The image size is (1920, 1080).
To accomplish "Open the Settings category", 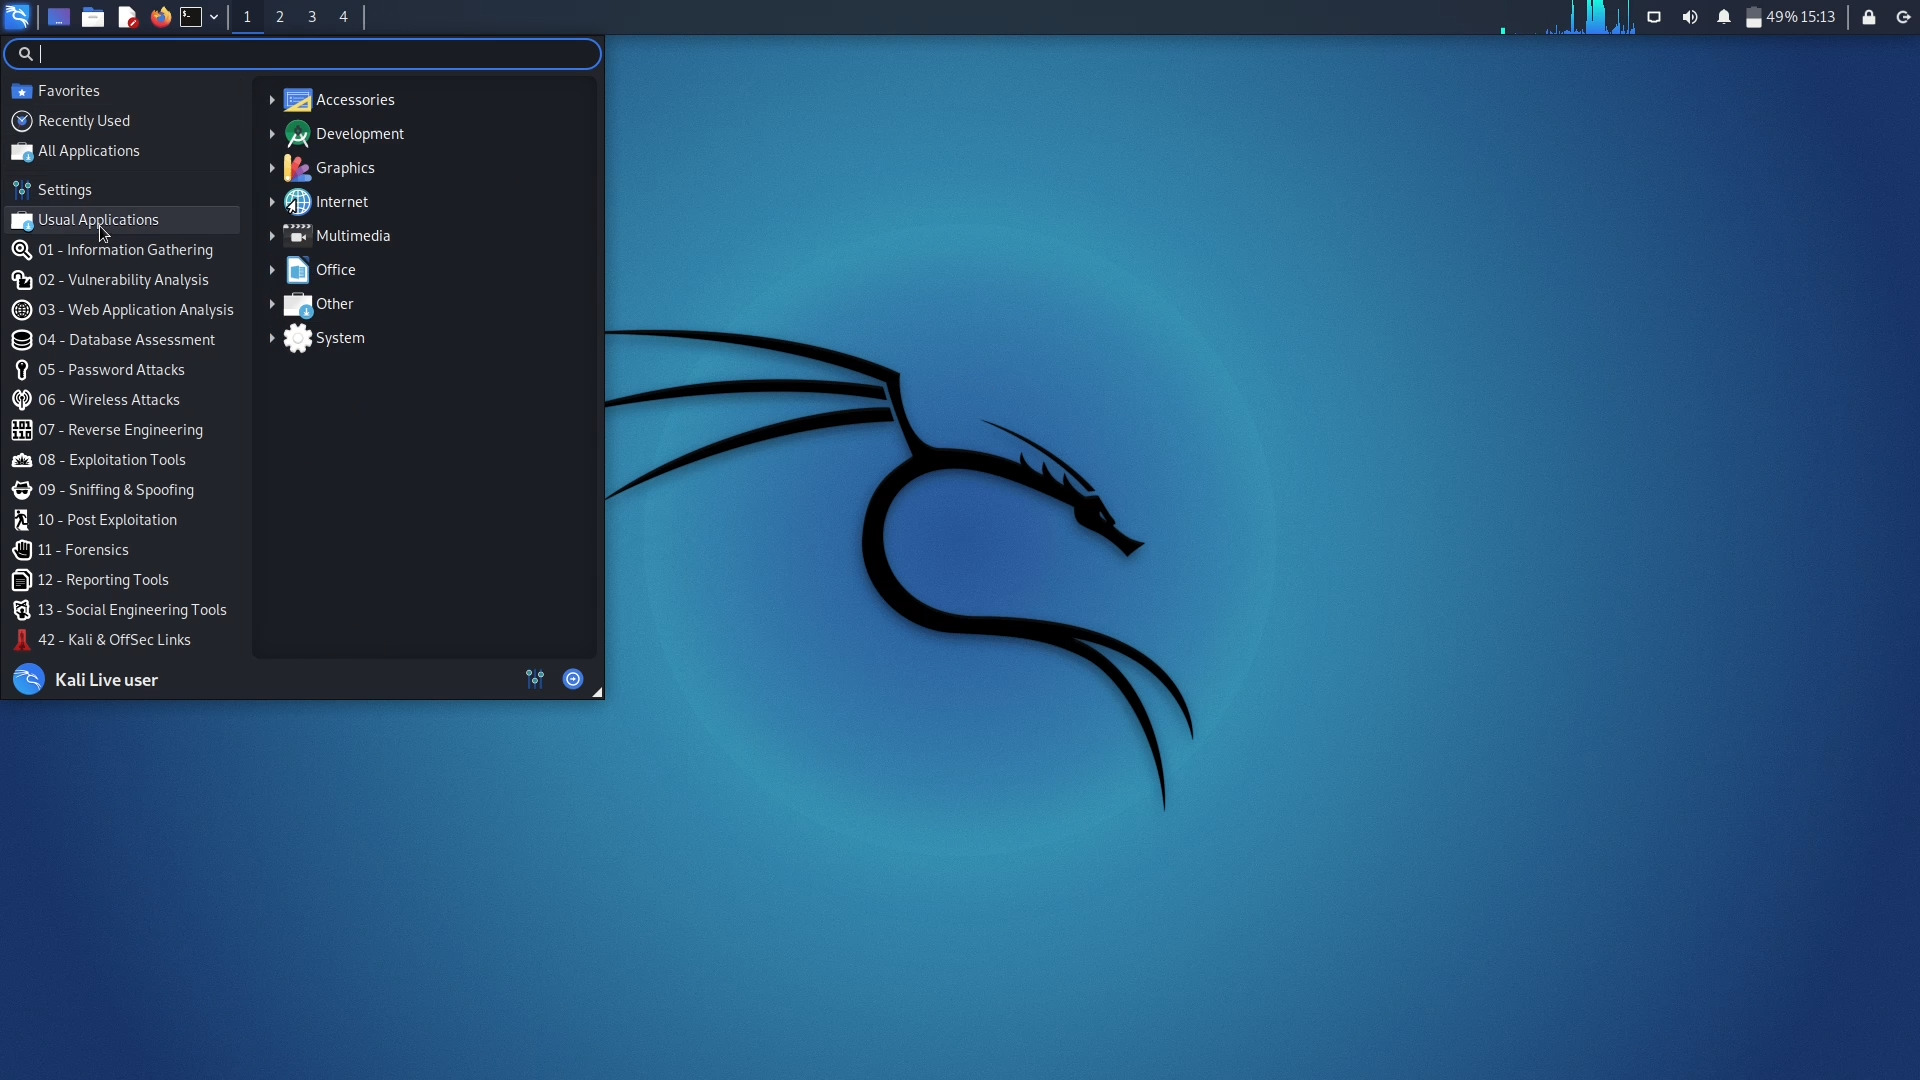I will point(123,190).
